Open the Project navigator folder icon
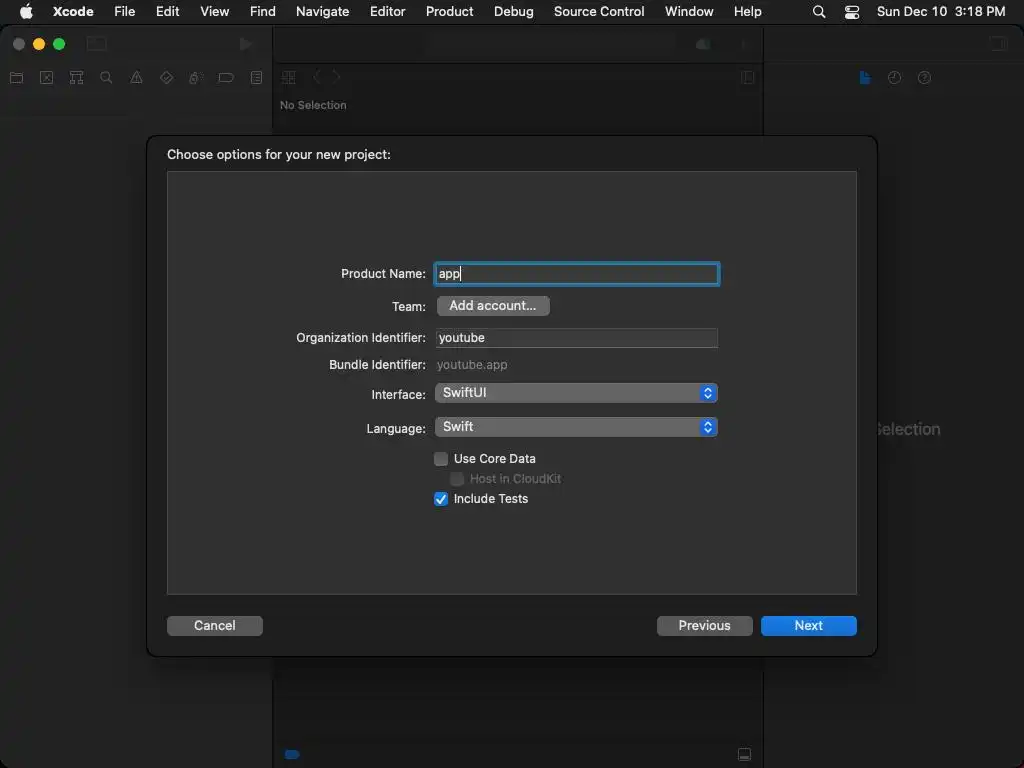The image size is (1024, 768). [x=16, y=78]
